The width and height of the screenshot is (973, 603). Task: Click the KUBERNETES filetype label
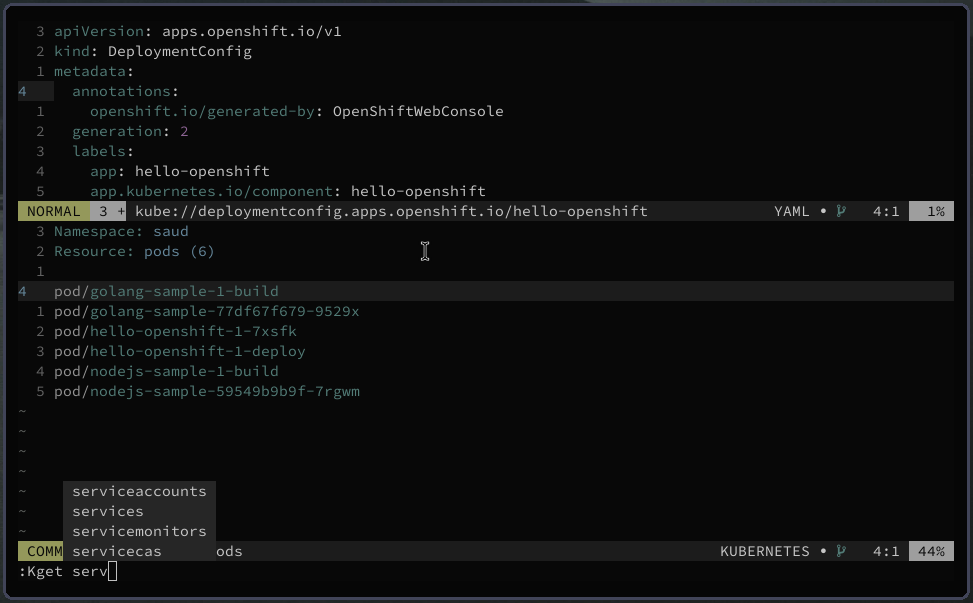point(764,551)
